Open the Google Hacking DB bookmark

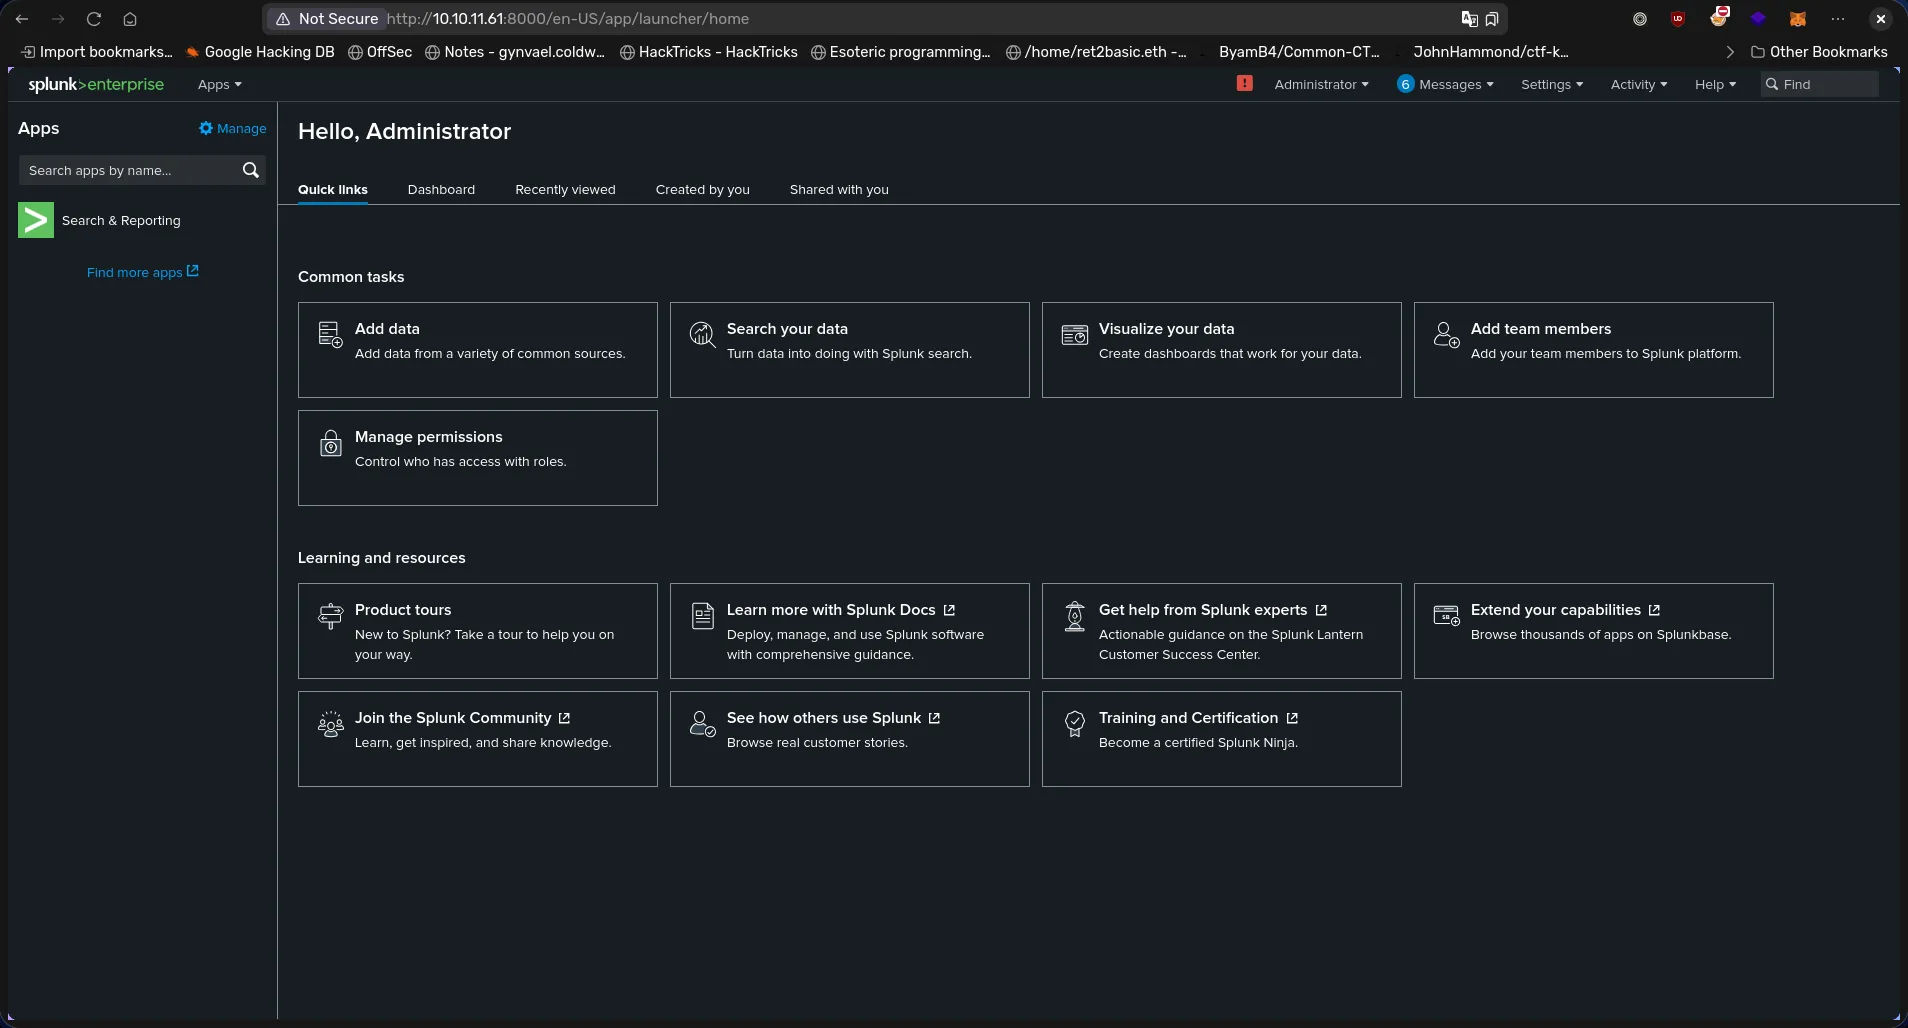(x=260, y=52)
